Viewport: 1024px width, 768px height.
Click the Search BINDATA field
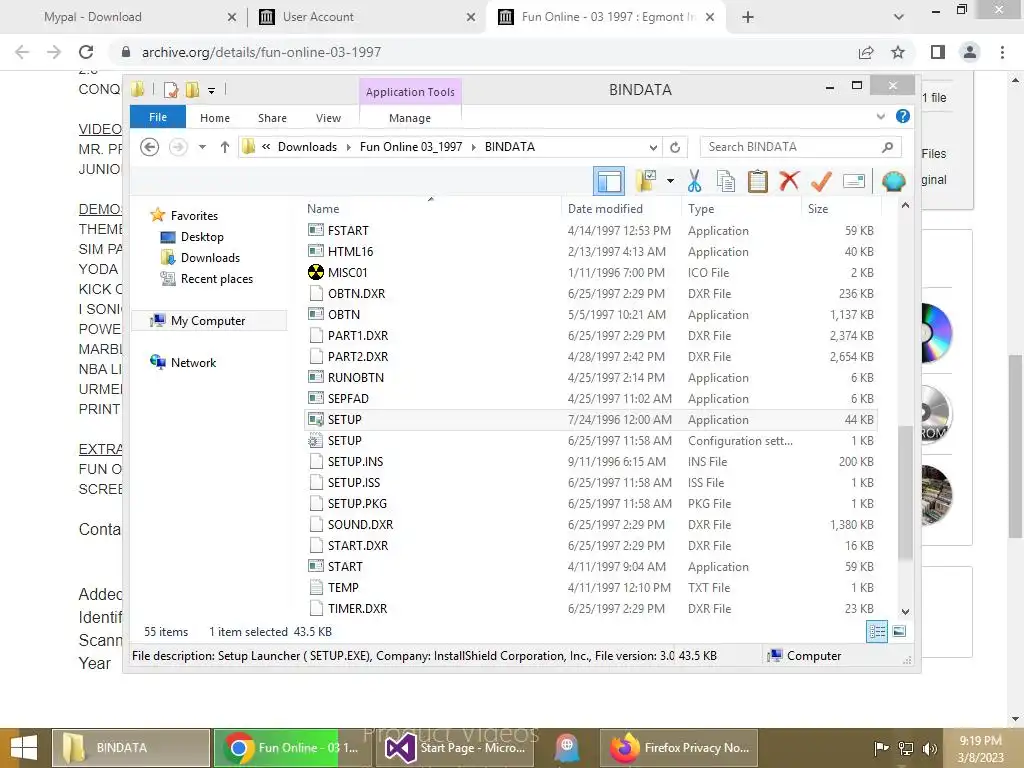click(800, 147)
